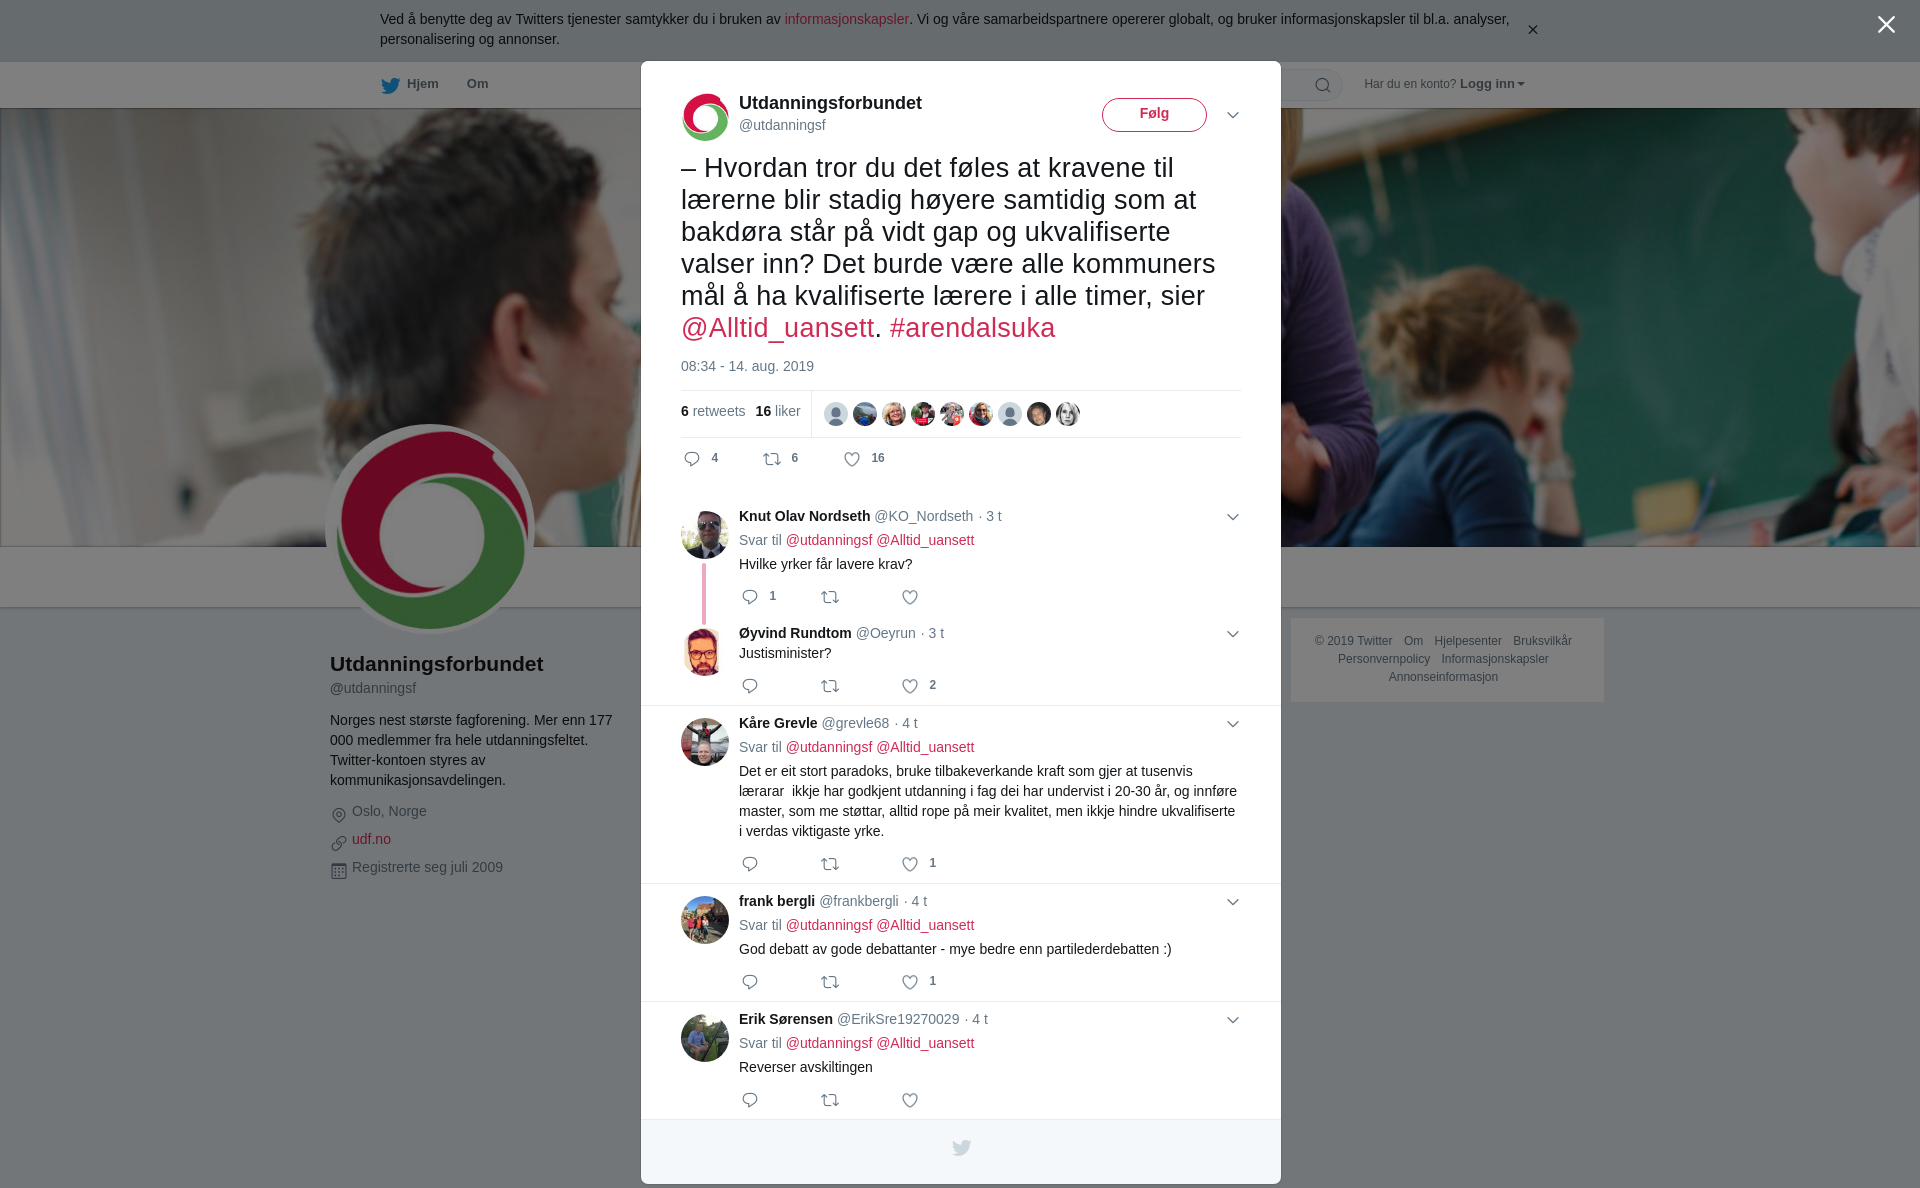The height and width of the screenshot is (1188, 1920).
Task: Open the udf.no website link
Action: [371, 839]
